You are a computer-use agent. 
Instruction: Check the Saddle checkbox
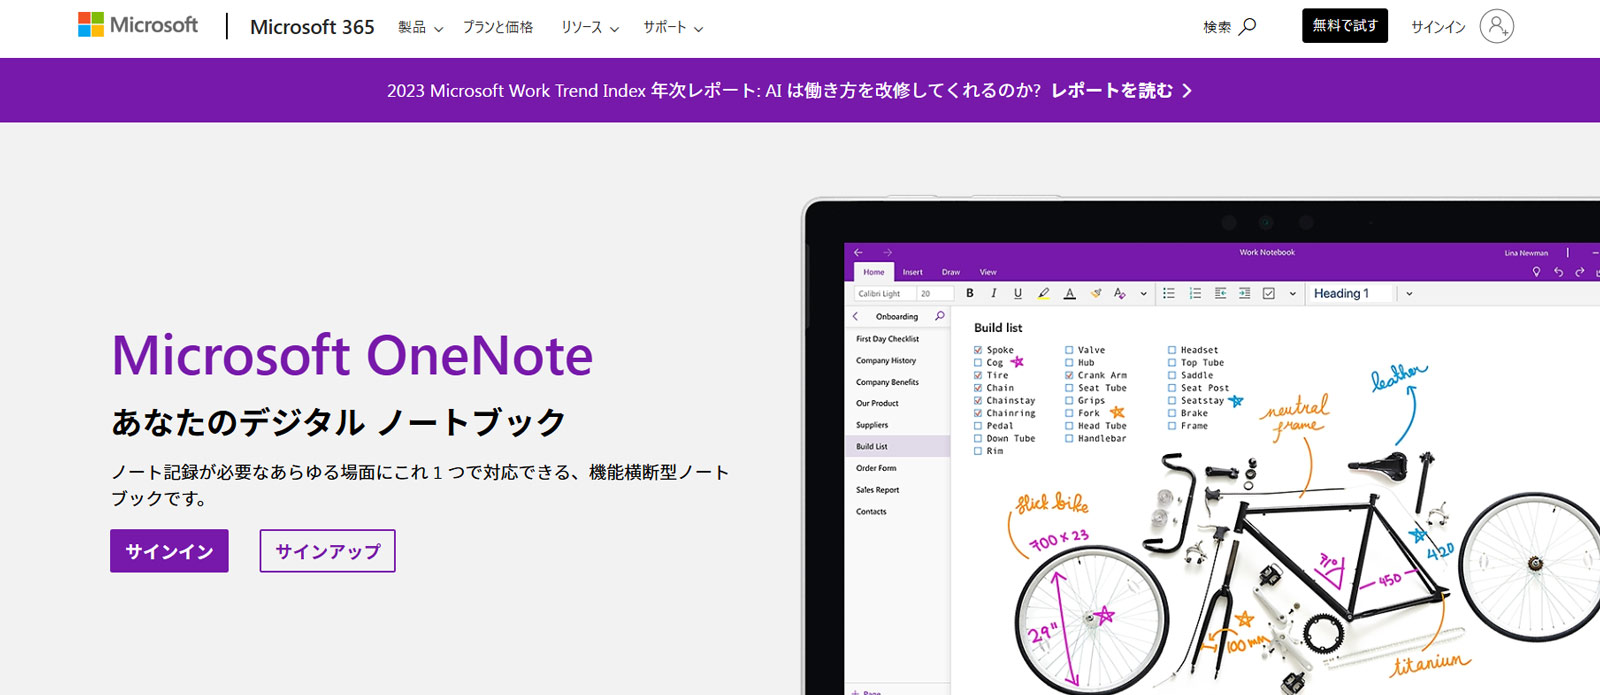(x=1172, y=375)
